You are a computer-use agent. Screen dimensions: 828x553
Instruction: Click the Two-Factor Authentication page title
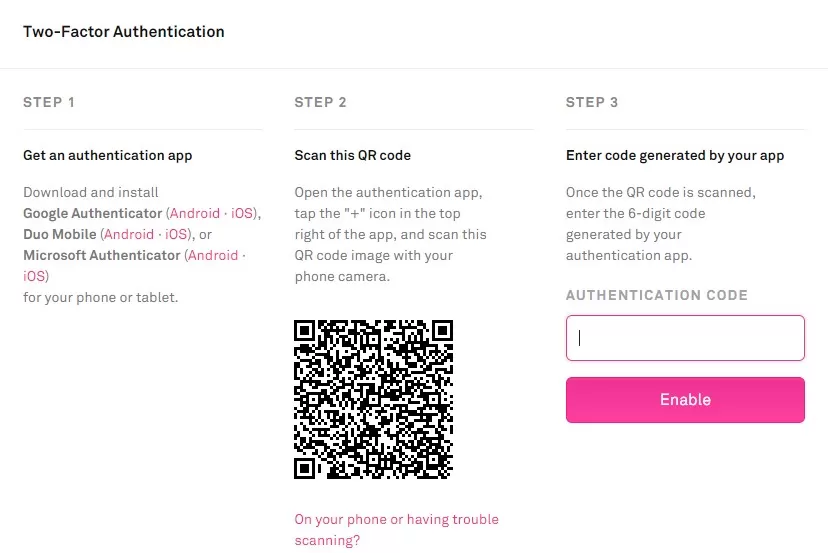tap(124, 32)
